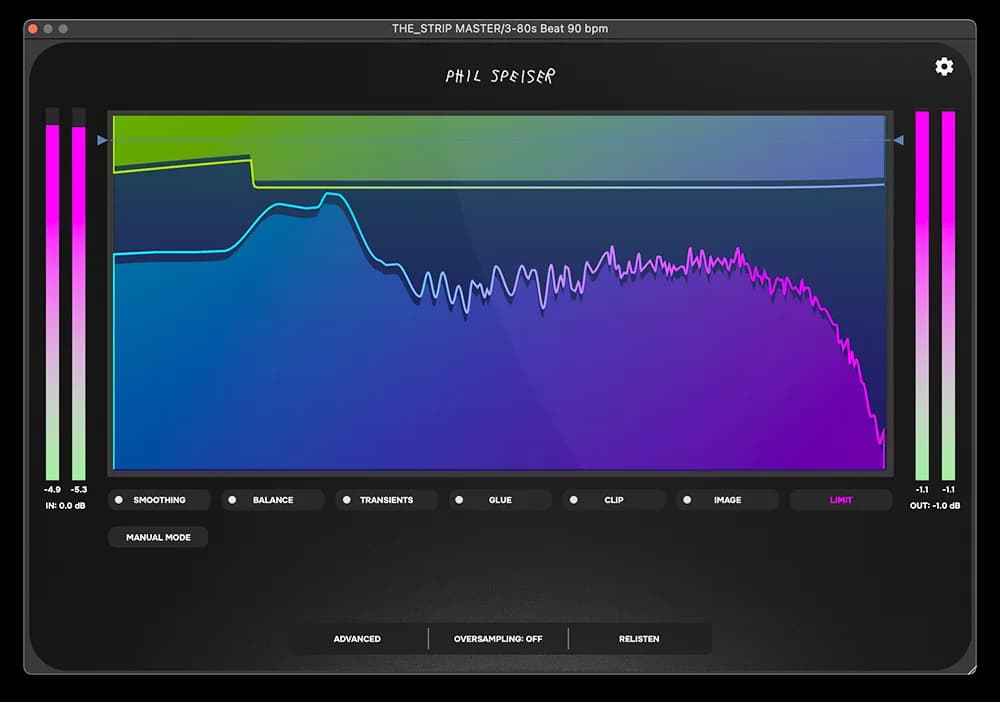Image resolution: width=1000 pixels, height=702 pixels.
Task: Toggle the LIMIT module
Action: click(x=841, y=500)
